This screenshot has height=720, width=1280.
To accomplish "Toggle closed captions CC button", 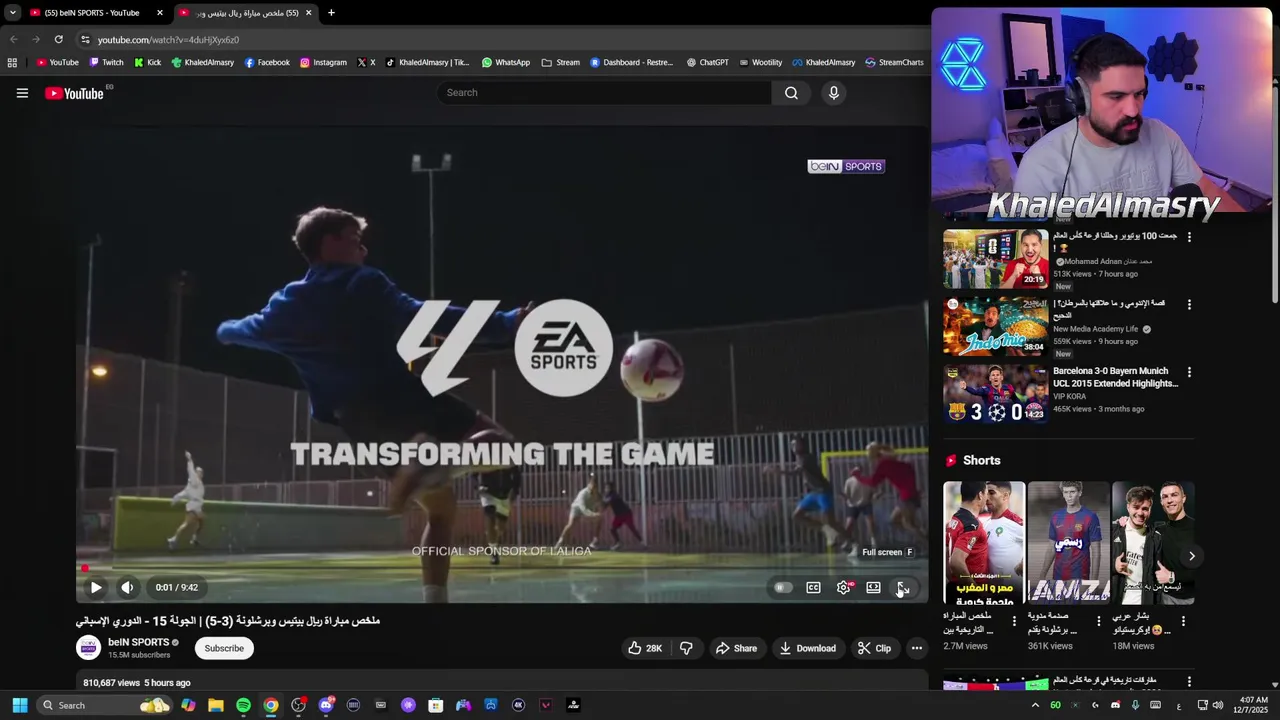I will pyautogui.click(x=813, y=588).
